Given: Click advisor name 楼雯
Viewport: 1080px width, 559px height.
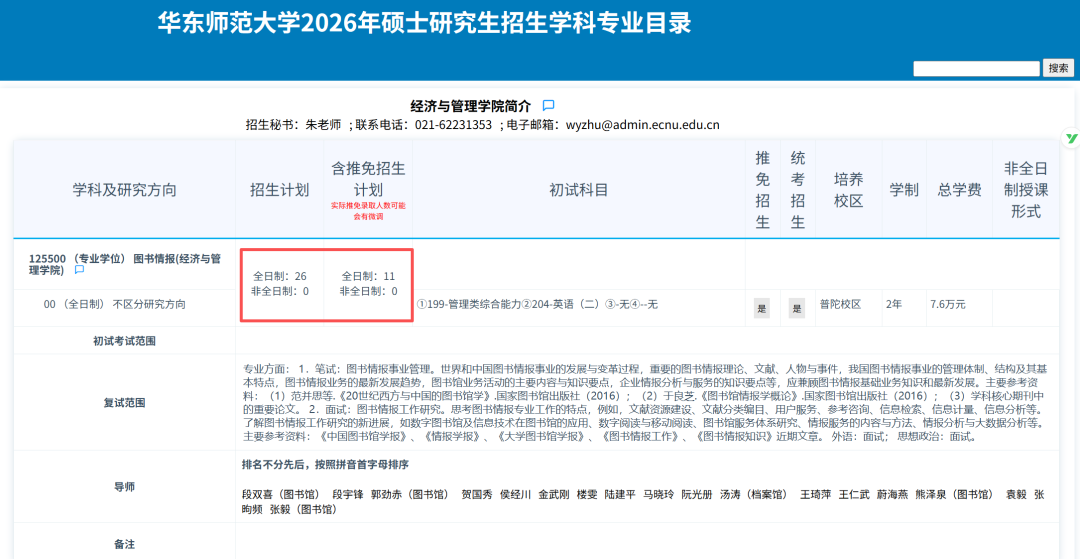Looking at the screenshot, I should click(588, 494).
